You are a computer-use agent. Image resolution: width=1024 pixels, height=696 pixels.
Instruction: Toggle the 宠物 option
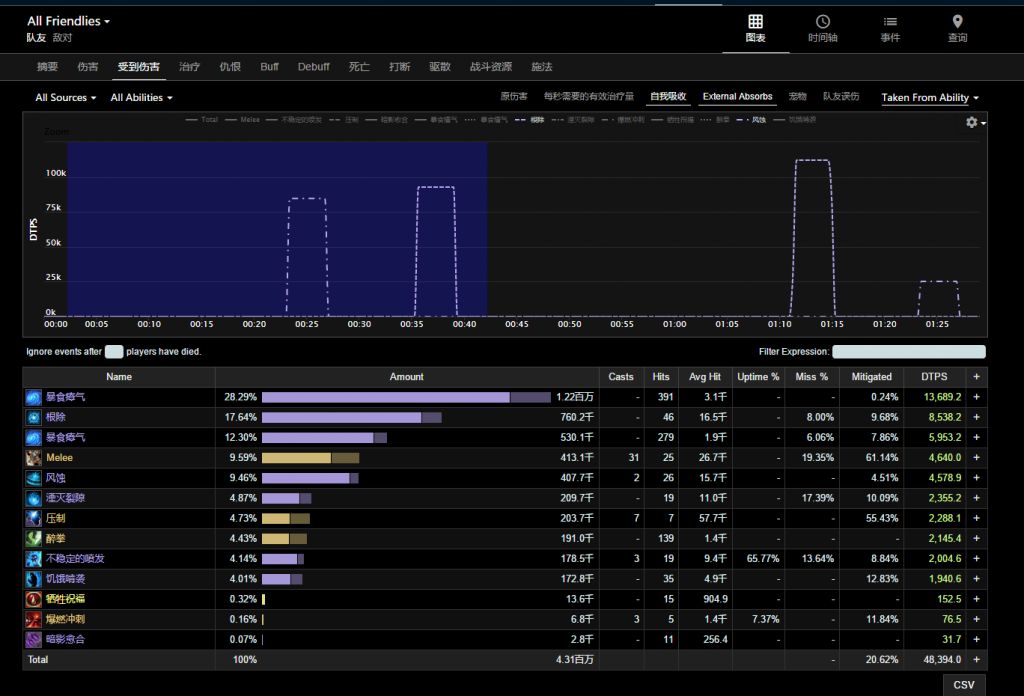(797, 96)
